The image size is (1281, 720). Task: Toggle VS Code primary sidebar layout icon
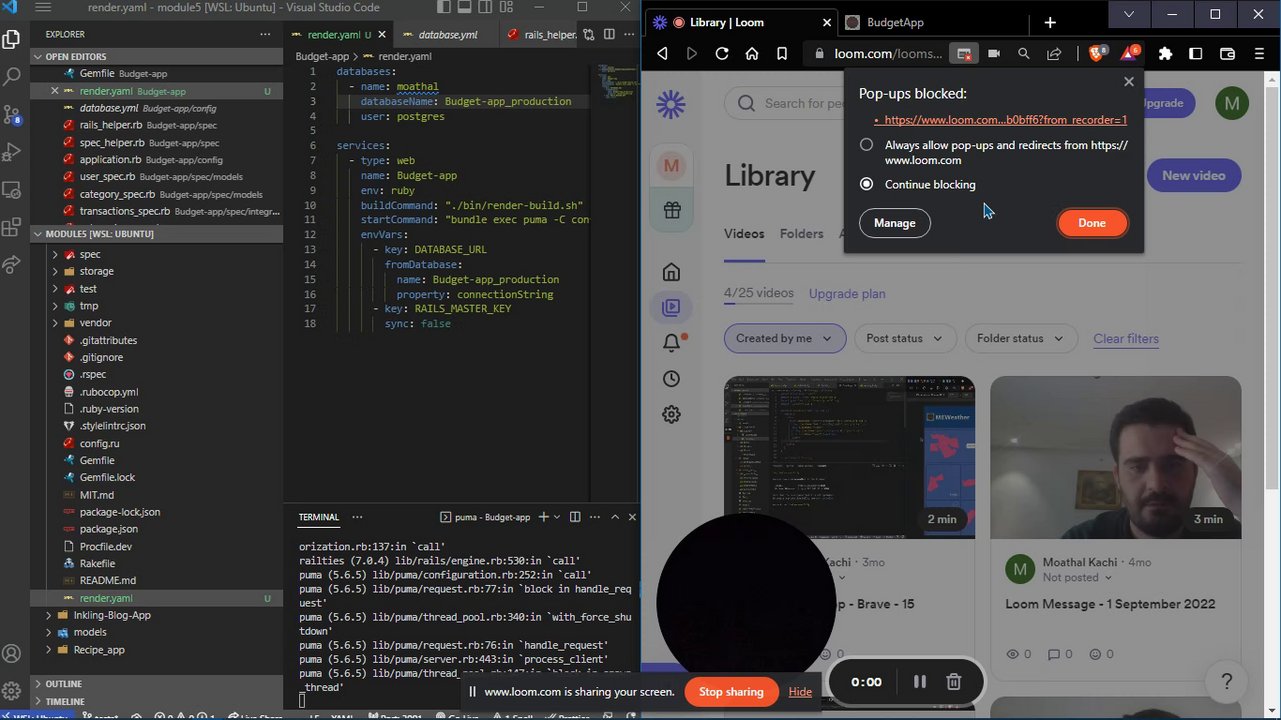tap(445, 8)
